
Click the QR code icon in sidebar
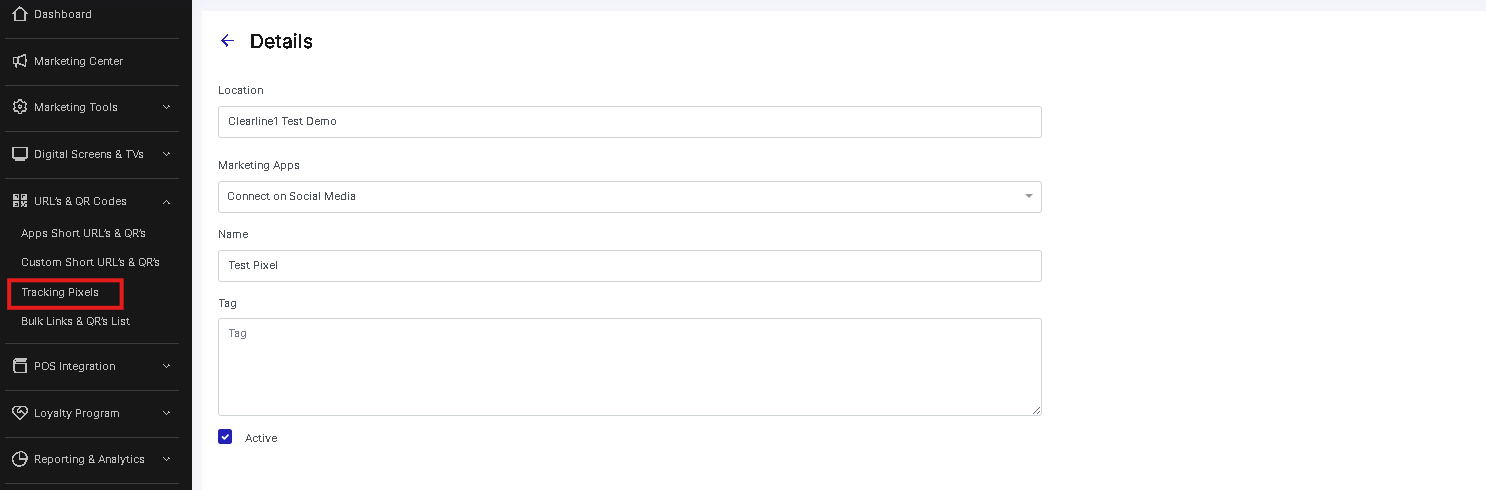click(19, 201)
